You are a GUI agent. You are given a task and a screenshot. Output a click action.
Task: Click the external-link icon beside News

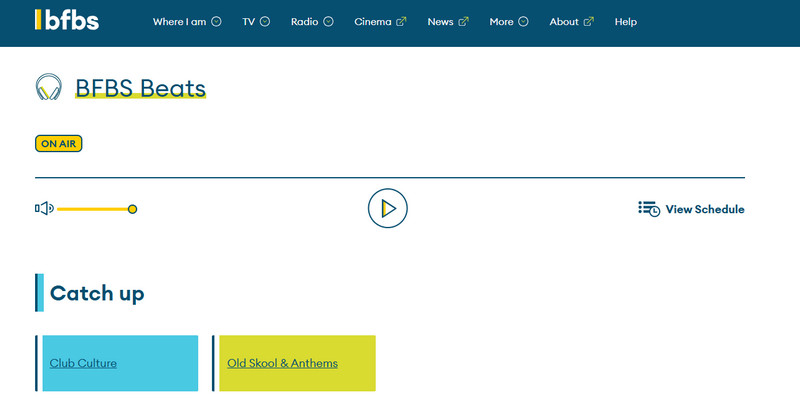coord(463,21)
